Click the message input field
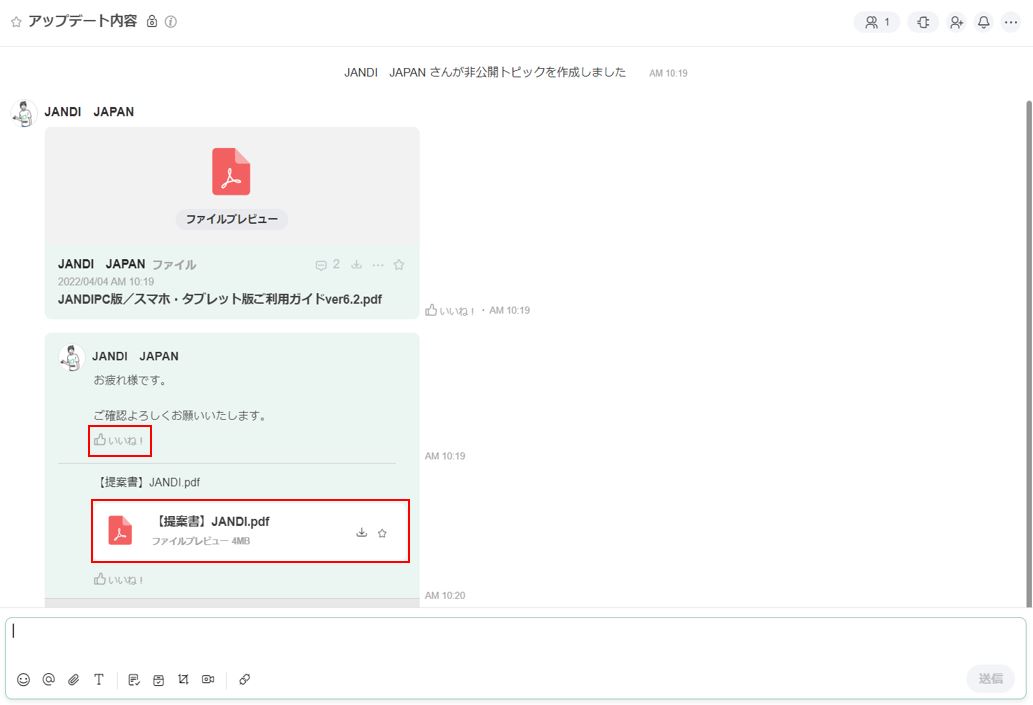The width and height of the screenshot is (1033, 705). coord(516,641)
